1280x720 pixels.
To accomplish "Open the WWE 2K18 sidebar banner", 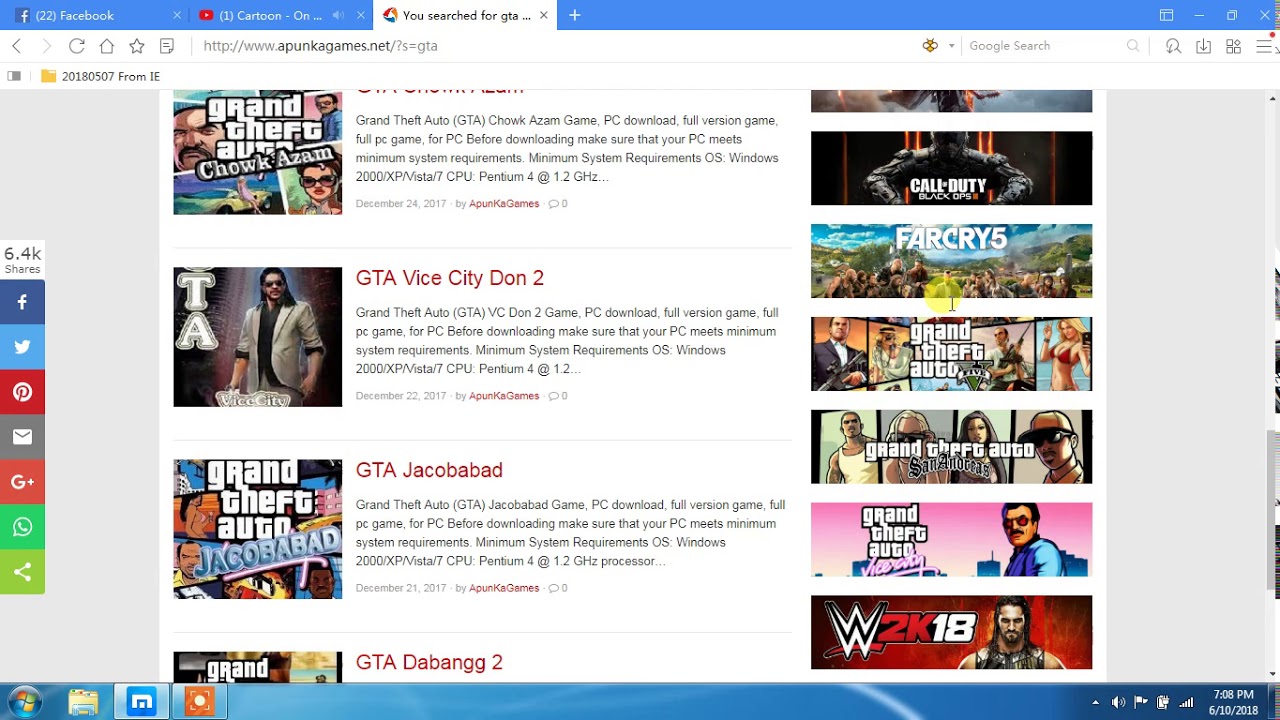I will tap(951, 633).
